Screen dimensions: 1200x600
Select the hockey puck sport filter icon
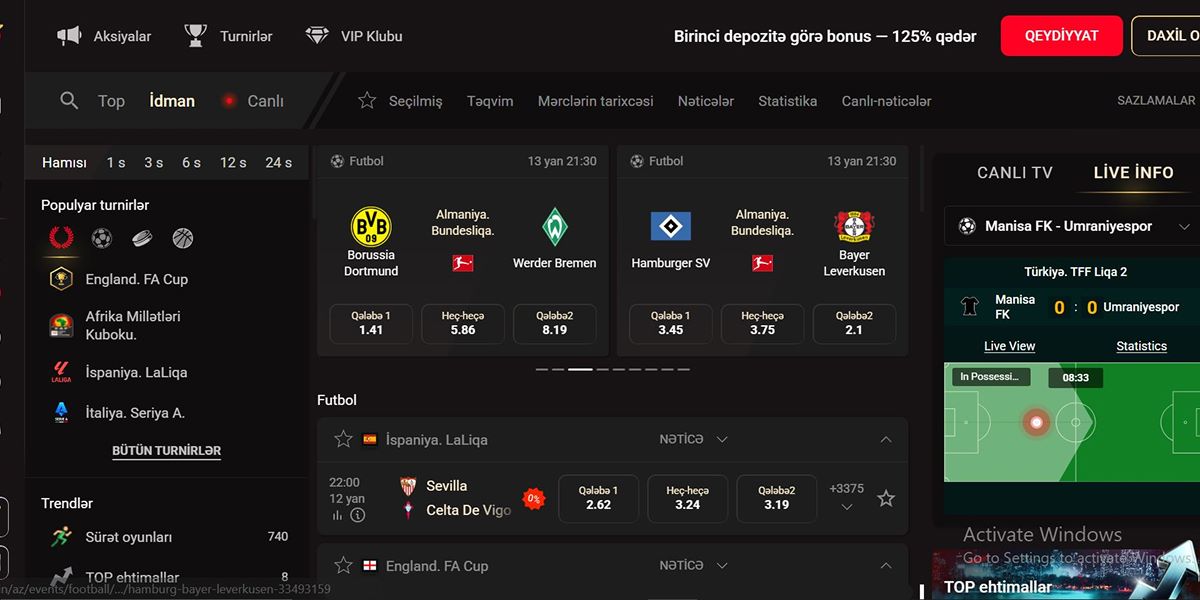pos(142,238)
